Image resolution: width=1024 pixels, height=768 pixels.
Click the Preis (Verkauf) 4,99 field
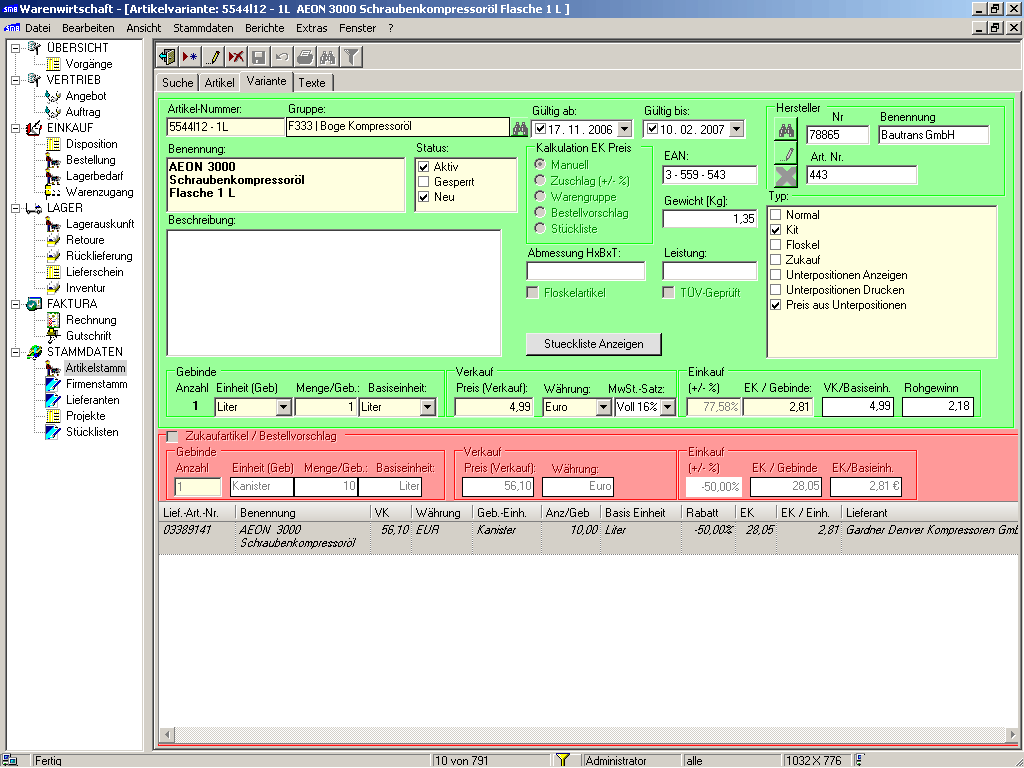coord(494,407)
